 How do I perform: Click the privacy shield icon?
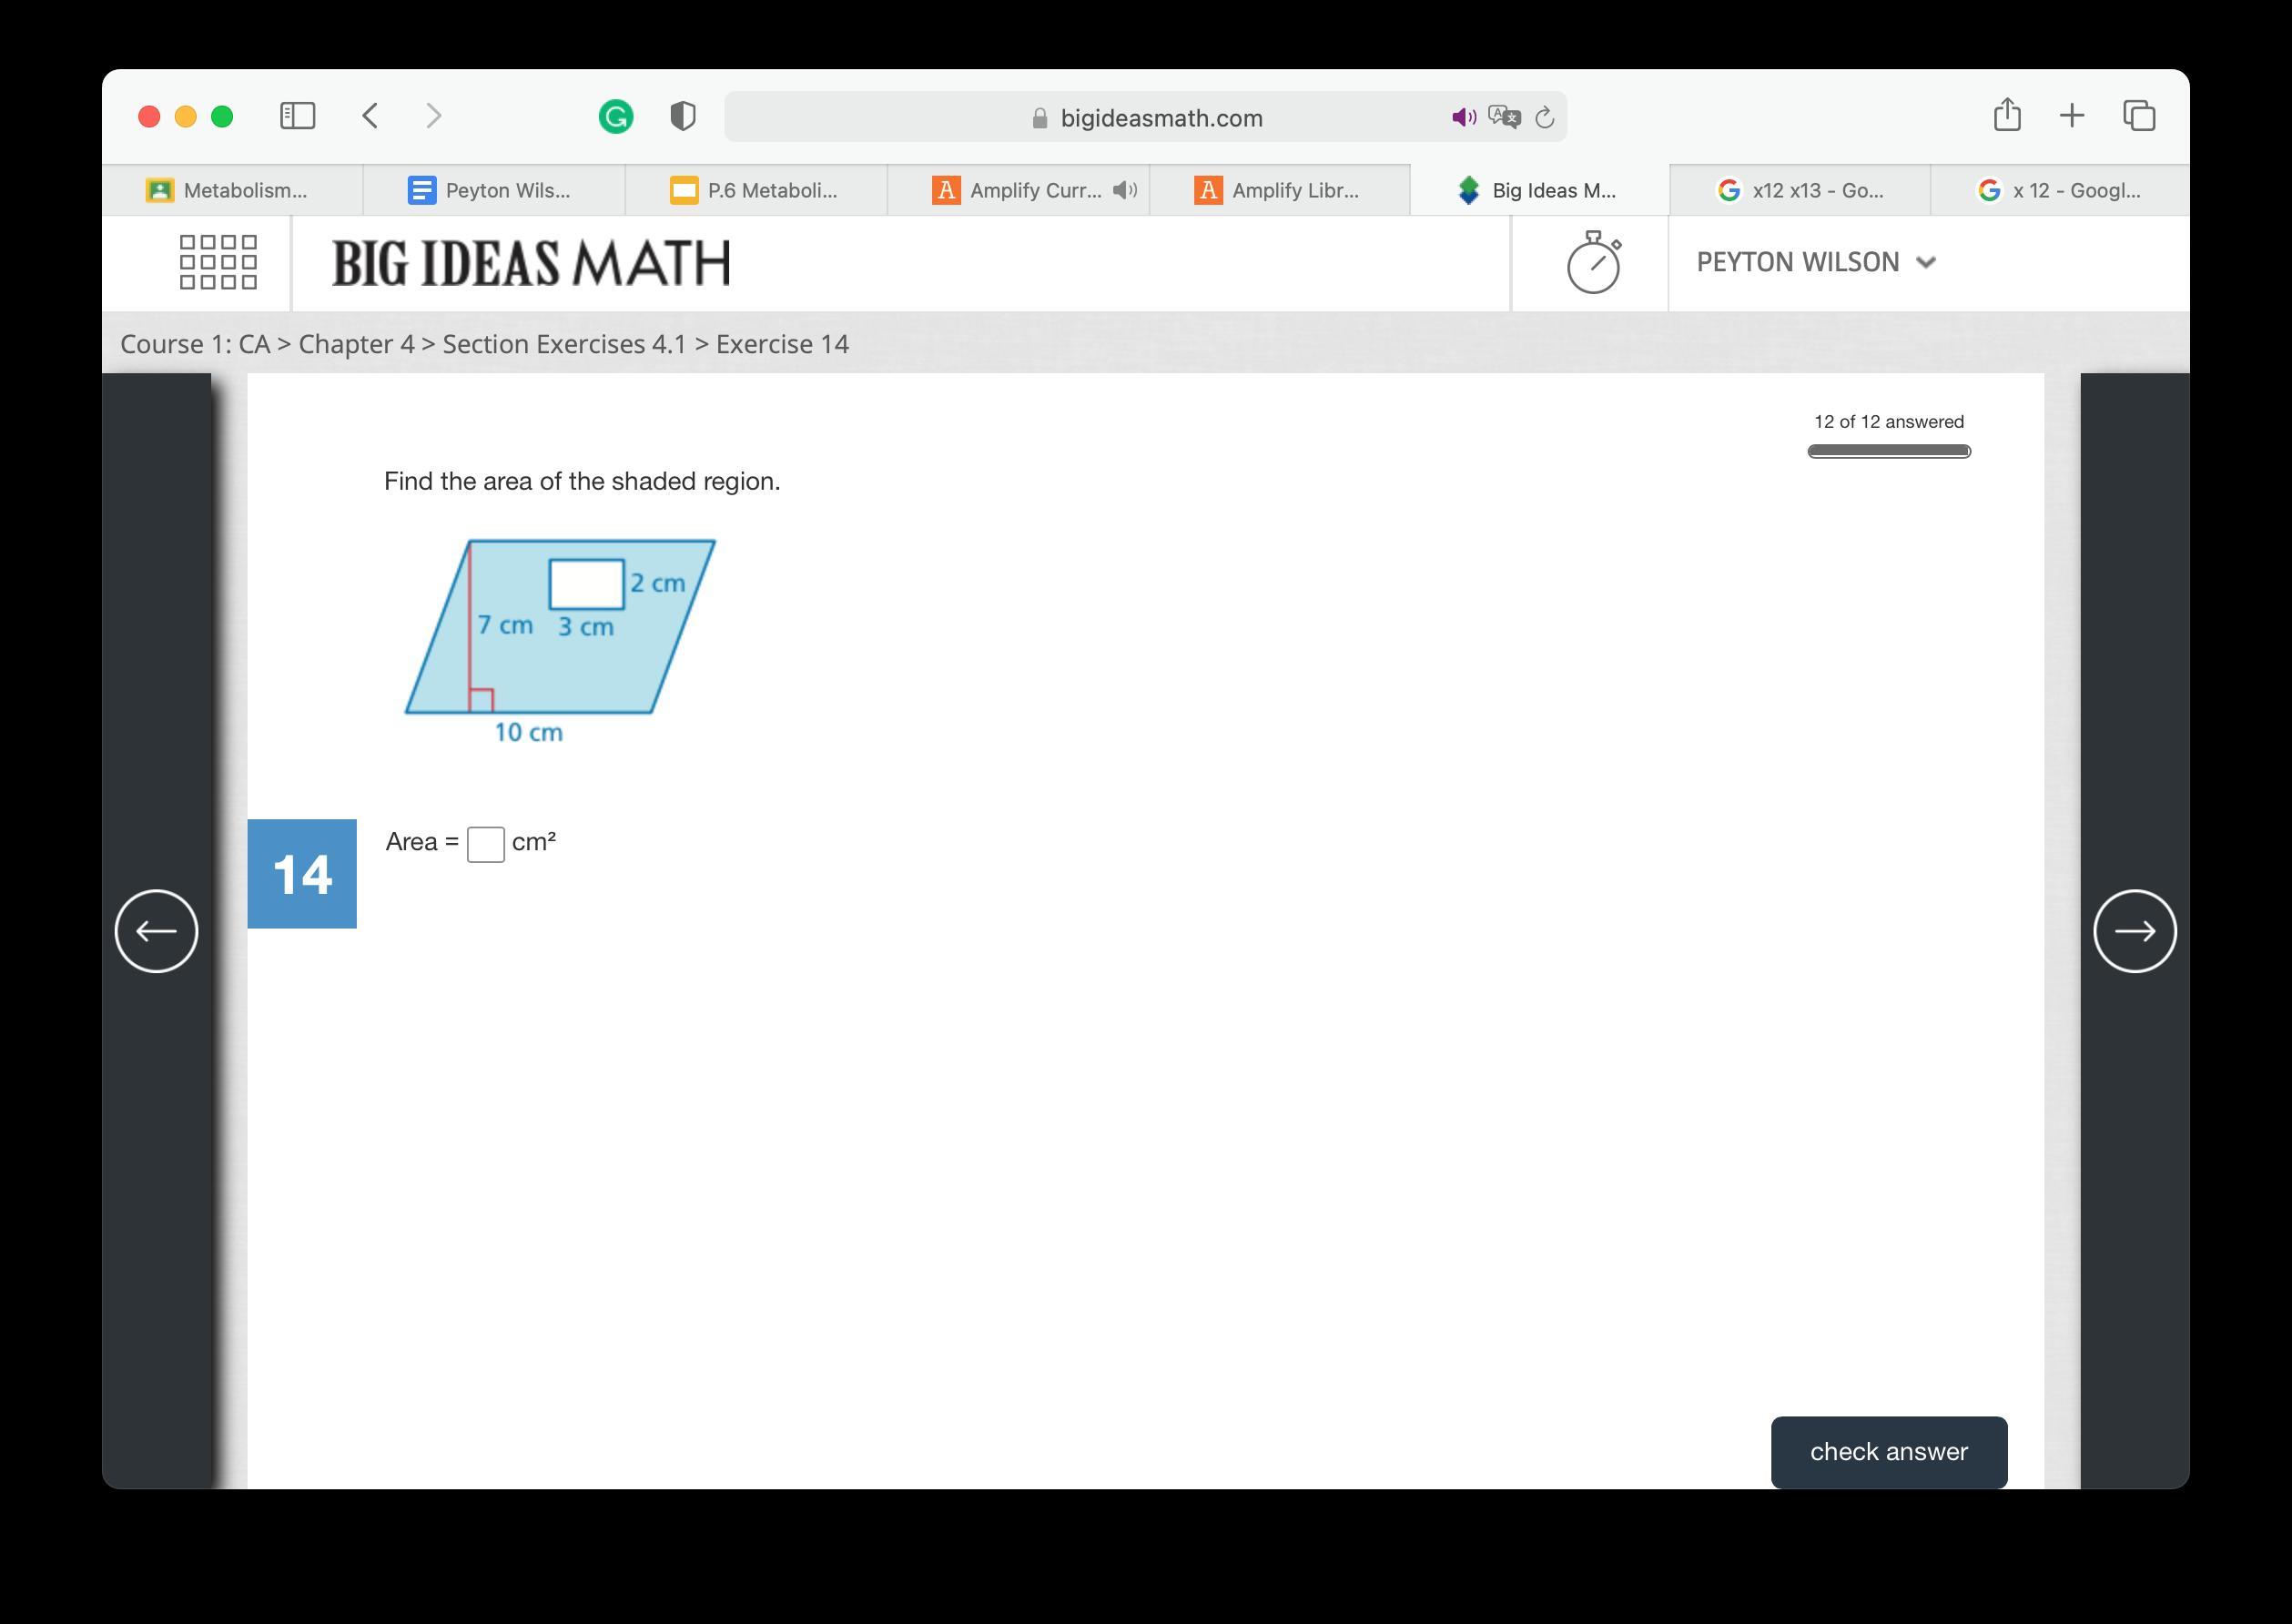tap(682, 117)
